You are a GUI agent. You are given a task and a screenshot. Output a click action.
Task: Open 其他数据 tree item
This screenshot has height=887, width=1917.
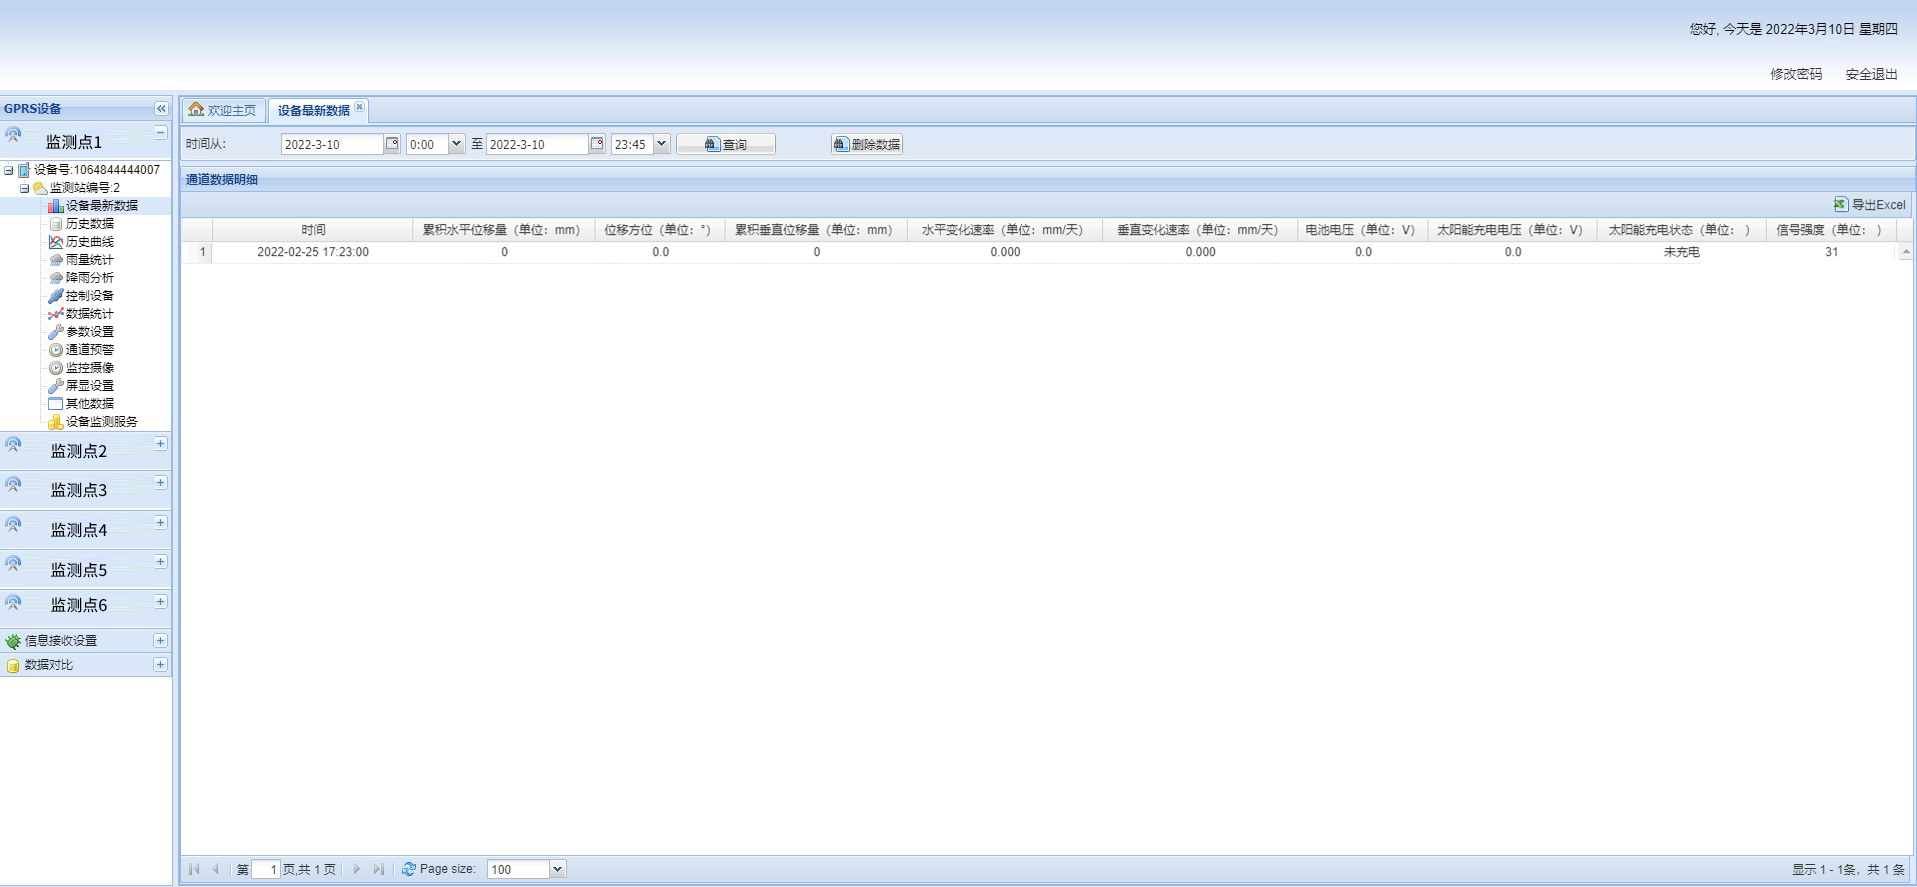point(90,404)
